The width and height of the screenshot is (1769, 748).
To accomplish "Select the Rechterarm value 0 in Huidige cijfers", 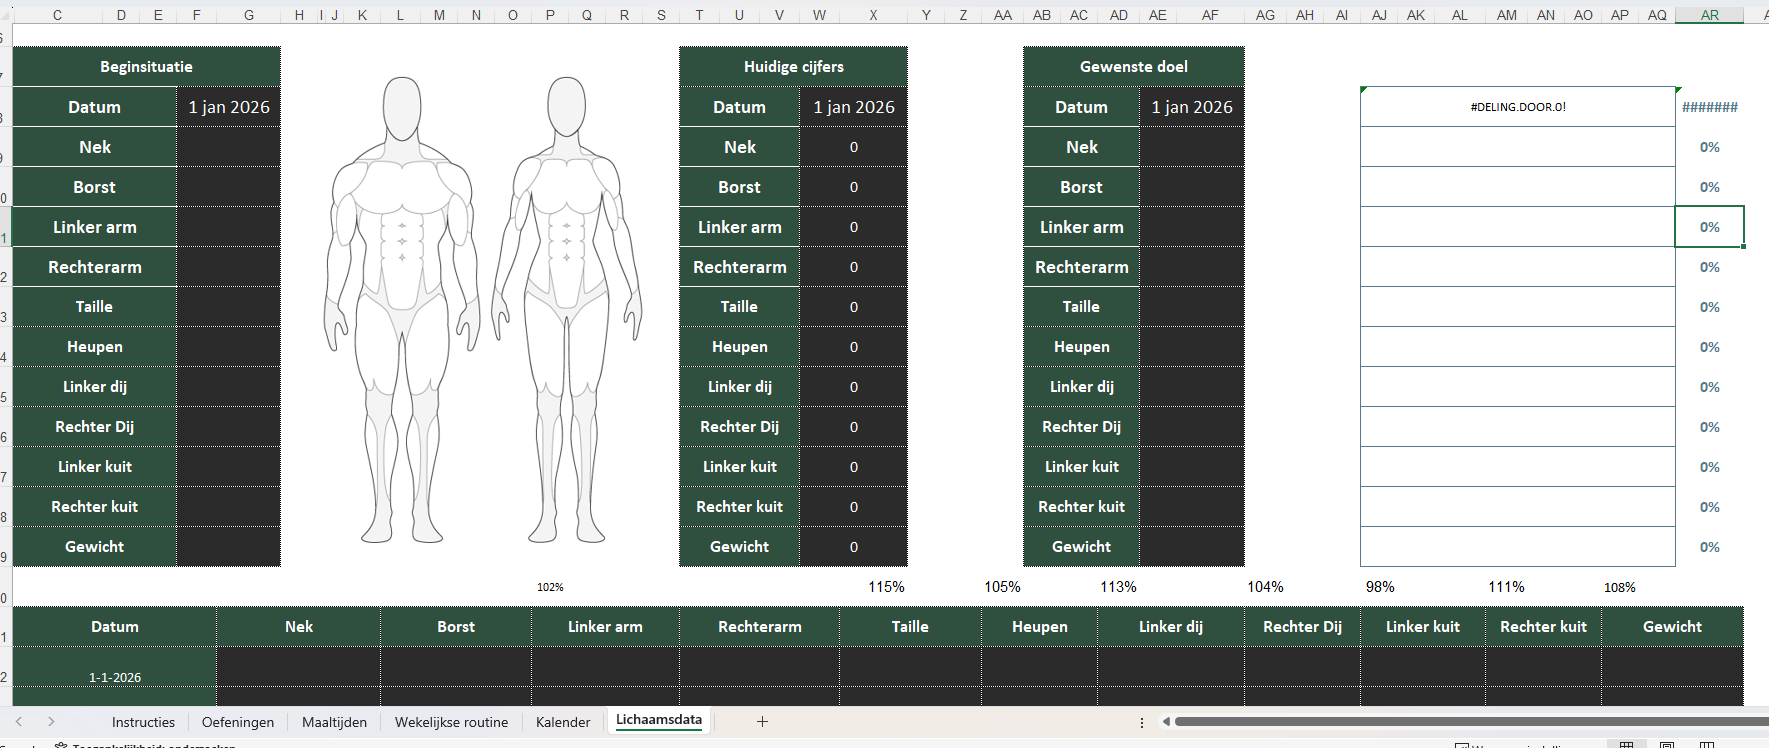I will 853,267.
